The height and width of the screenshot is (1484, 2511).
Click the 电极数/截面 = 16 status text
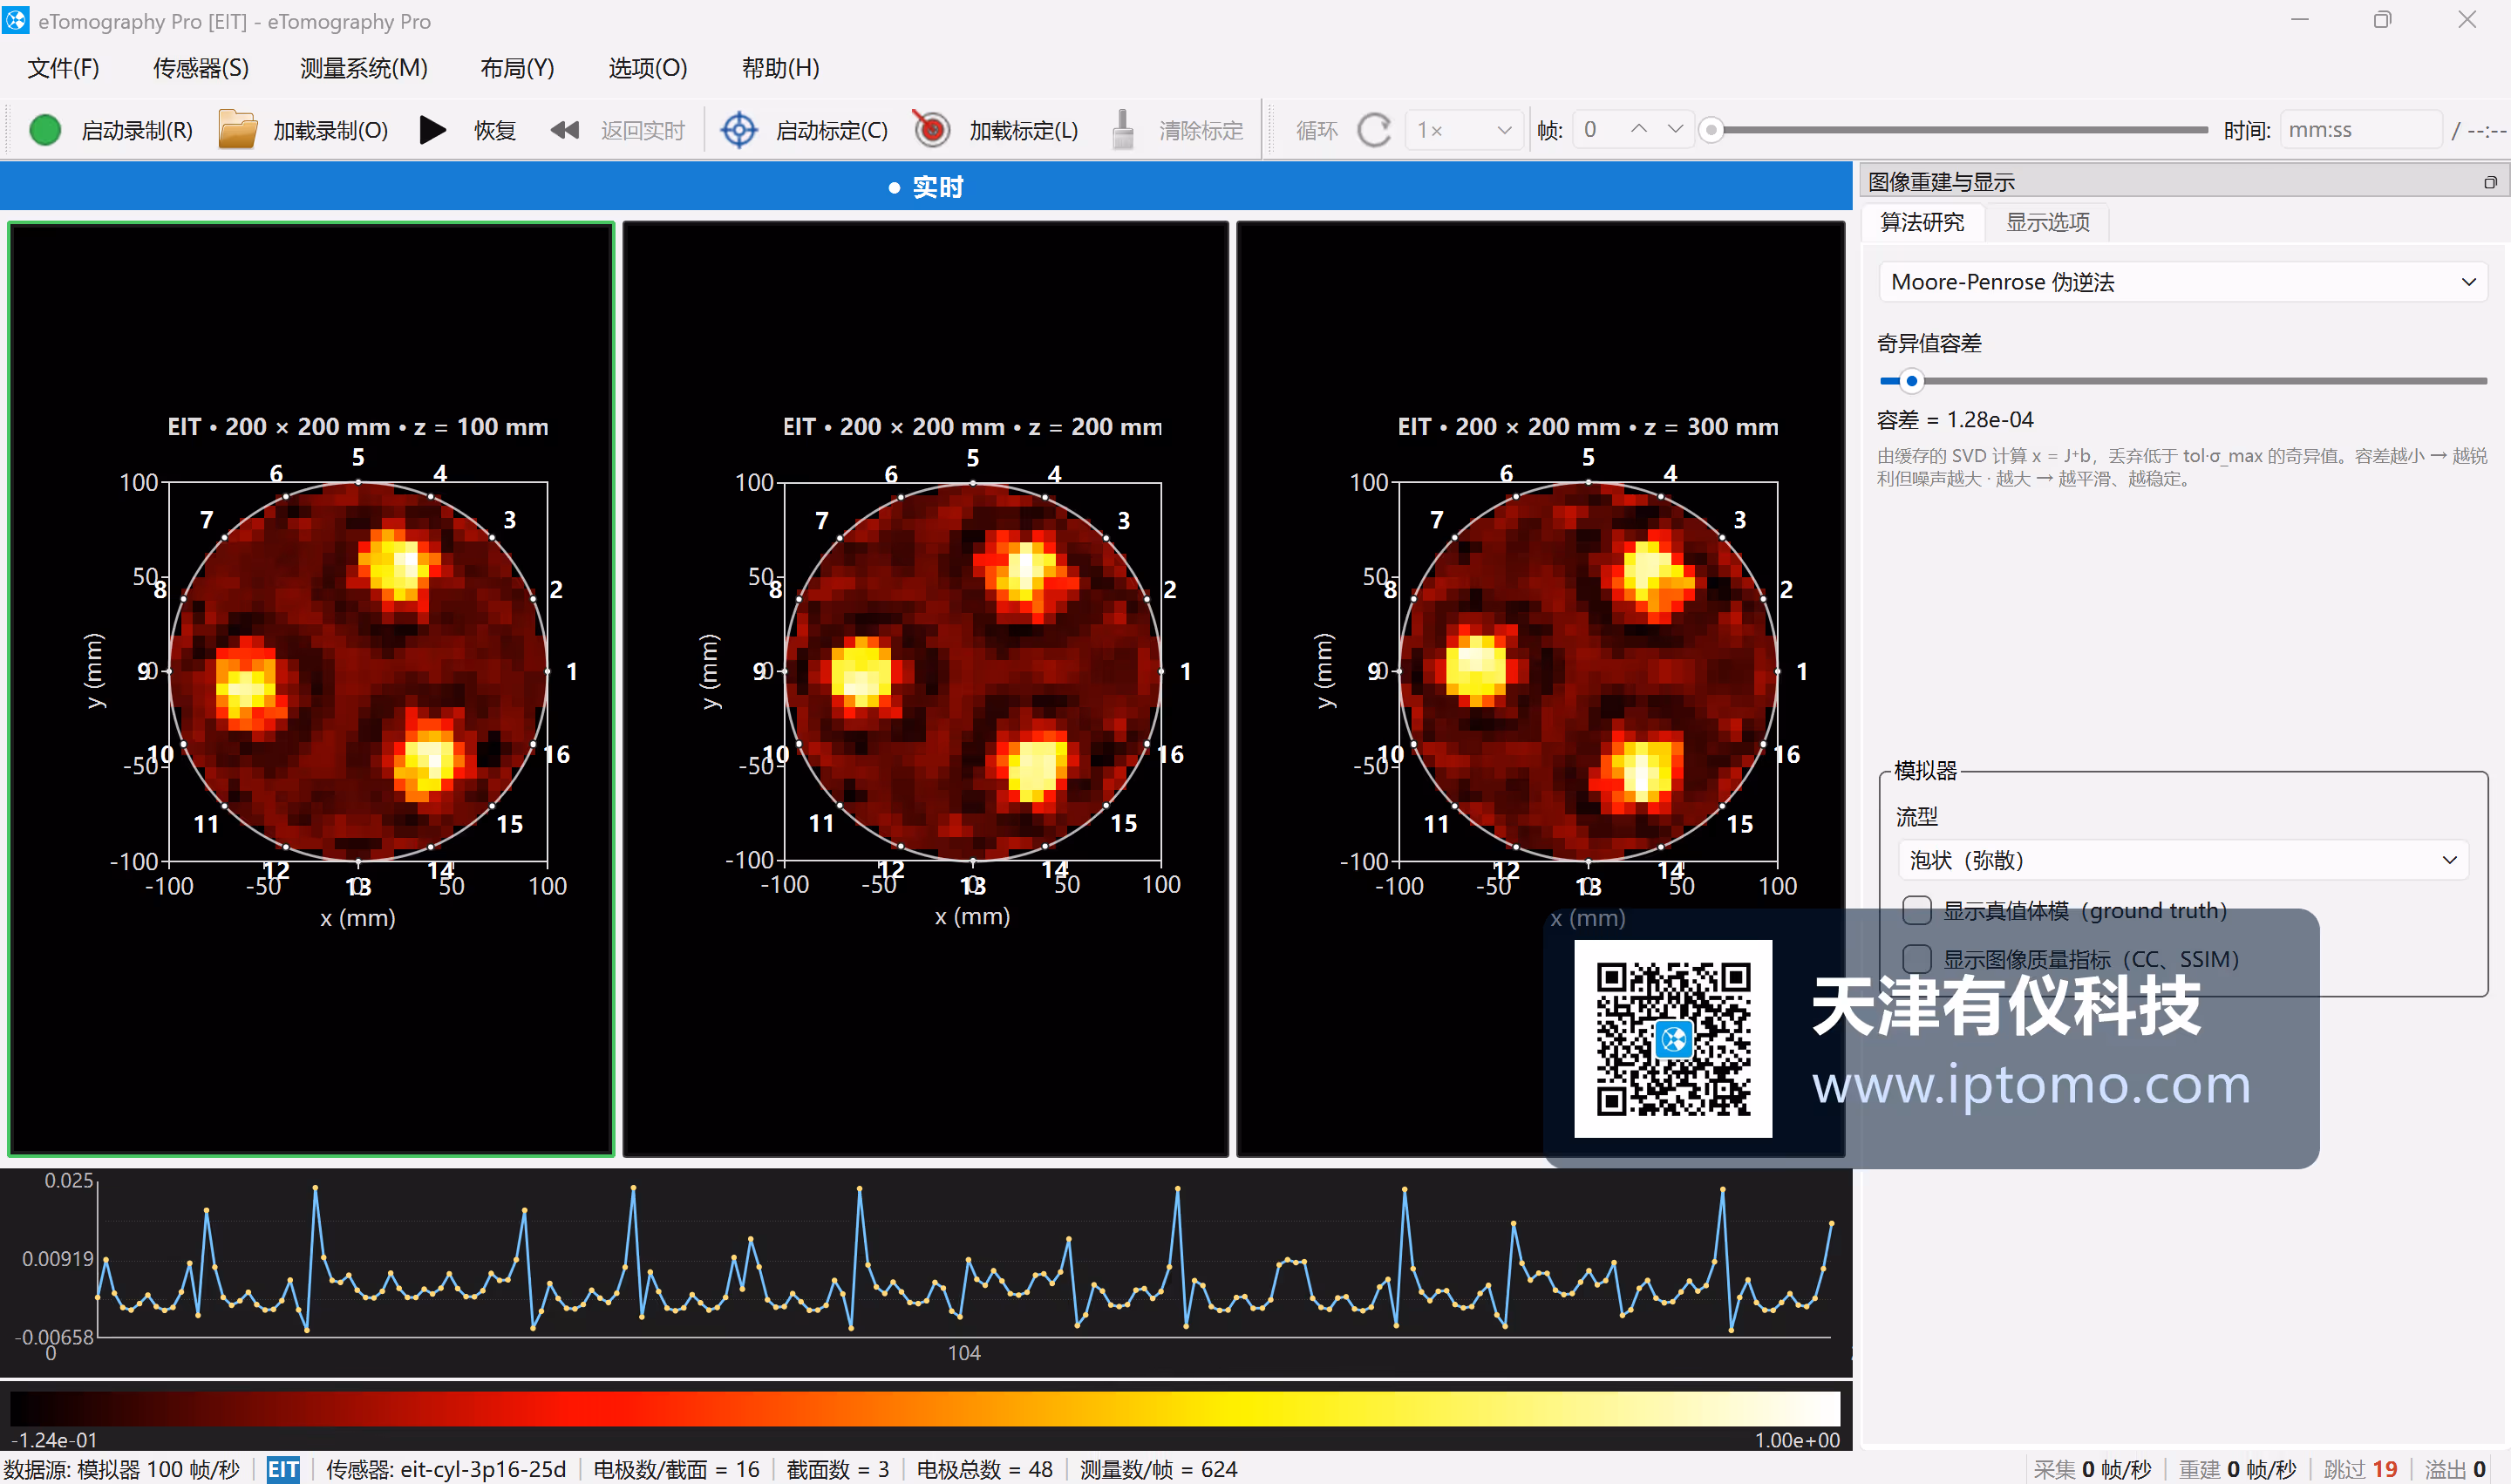pyautogui.click(x=676, y=1469)
